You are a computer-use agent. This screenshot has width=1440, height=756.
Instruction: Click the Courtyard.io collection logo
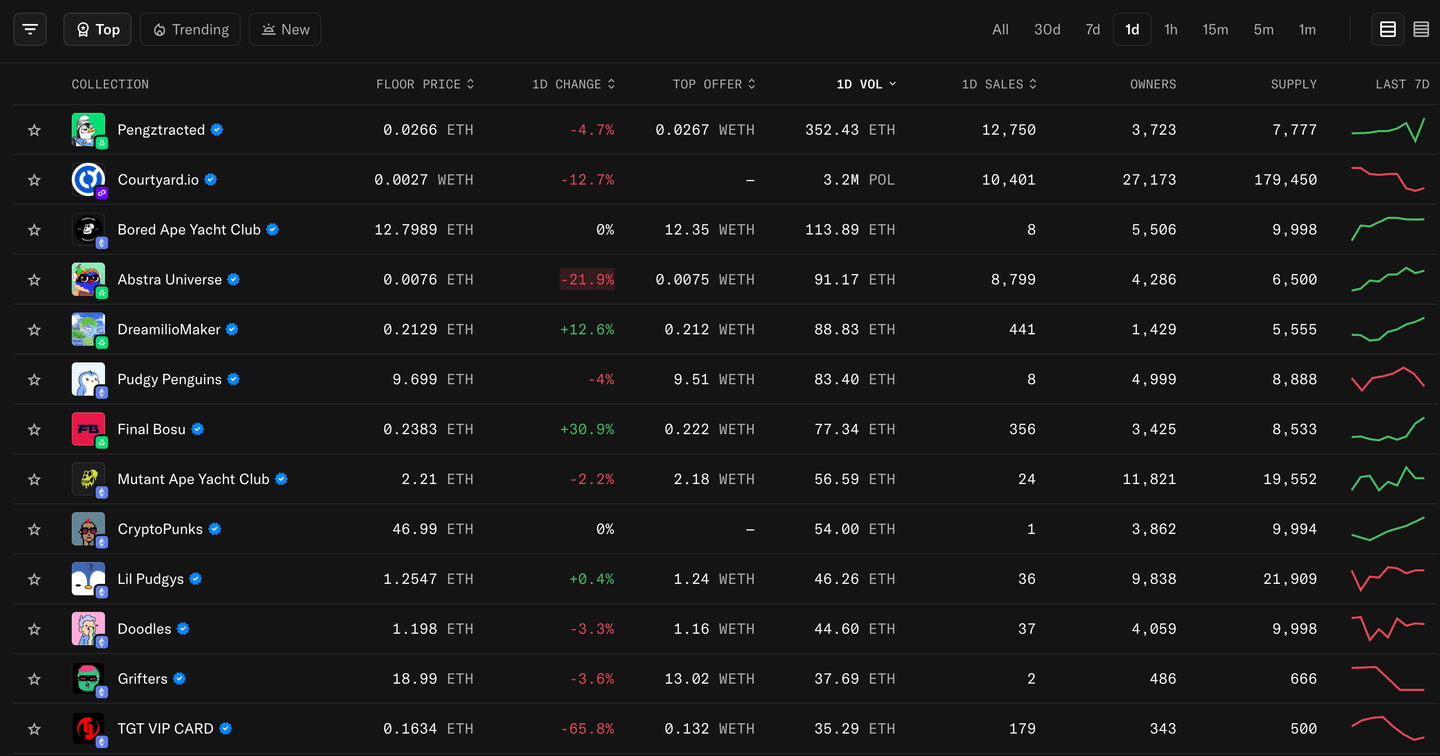coord(88,180)
